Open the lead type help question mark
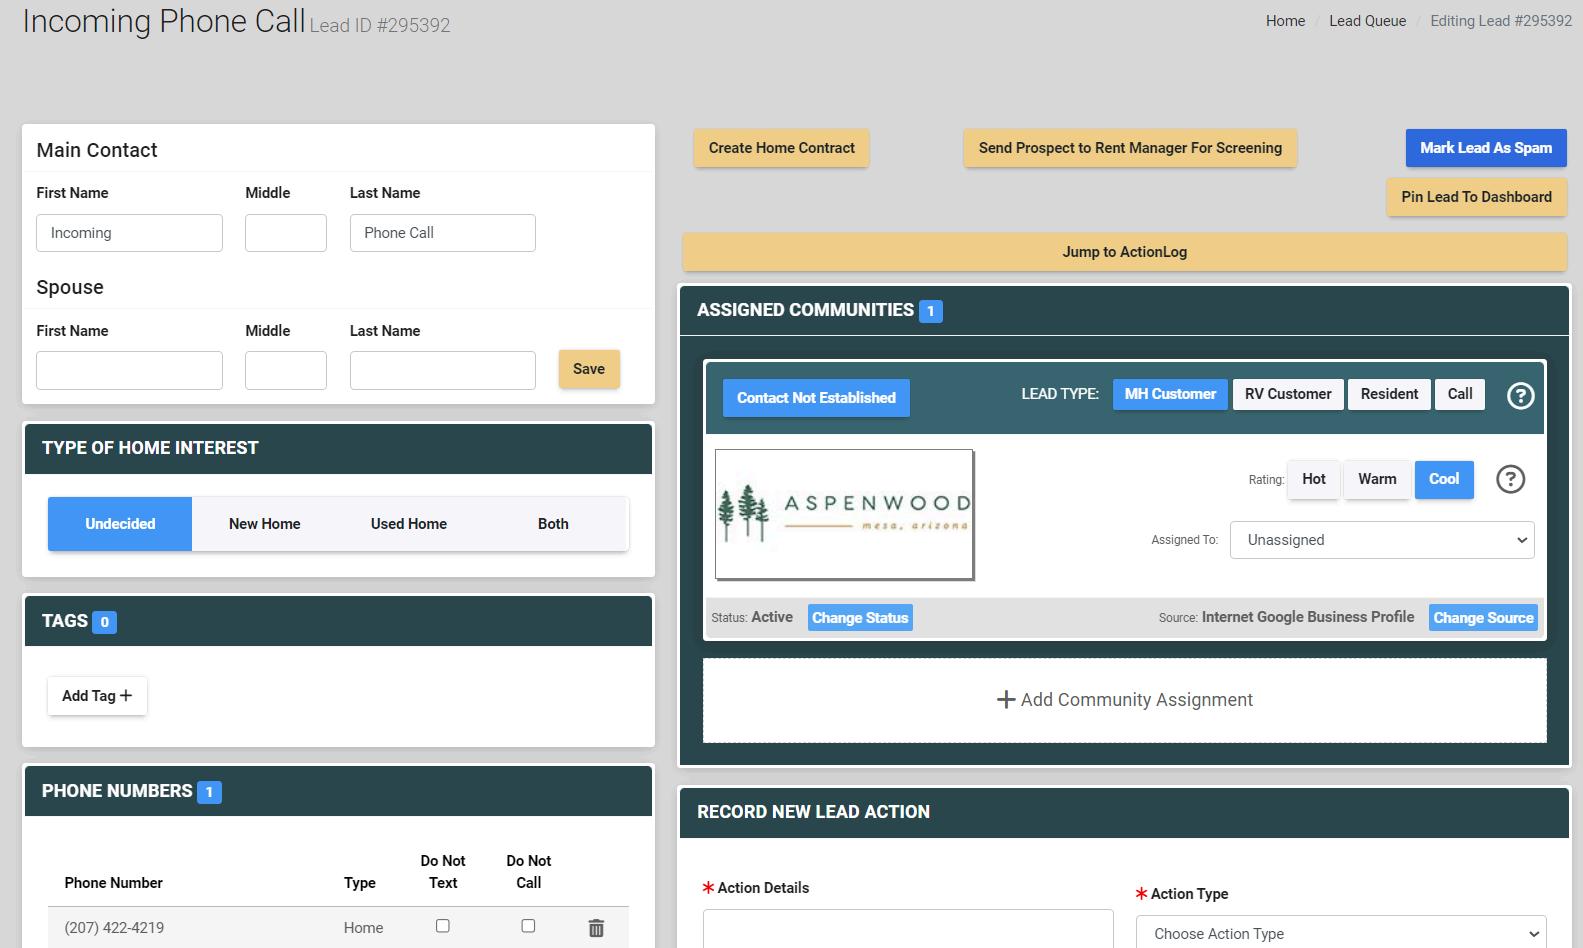Screen dimensions: 1583x948 (x=1520, y=396)
